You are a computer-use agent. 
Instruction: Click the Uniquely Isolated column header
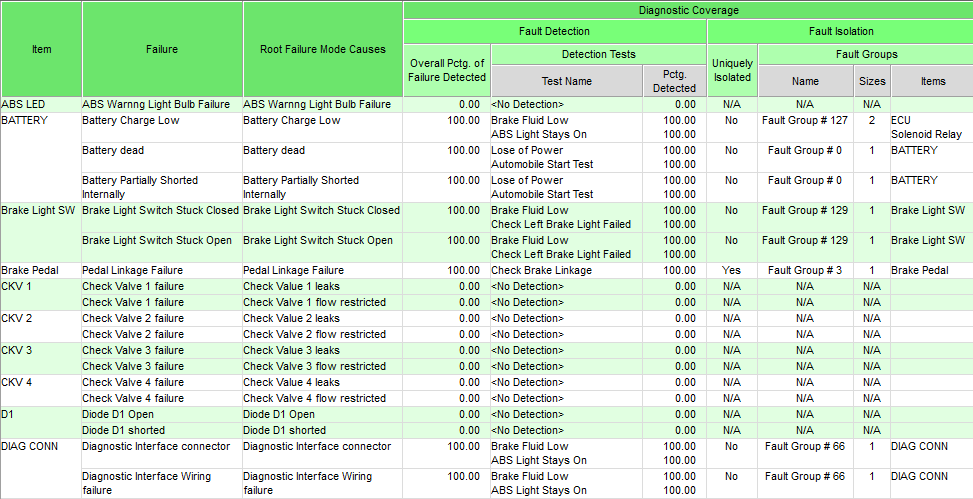[x=732, y=70]
